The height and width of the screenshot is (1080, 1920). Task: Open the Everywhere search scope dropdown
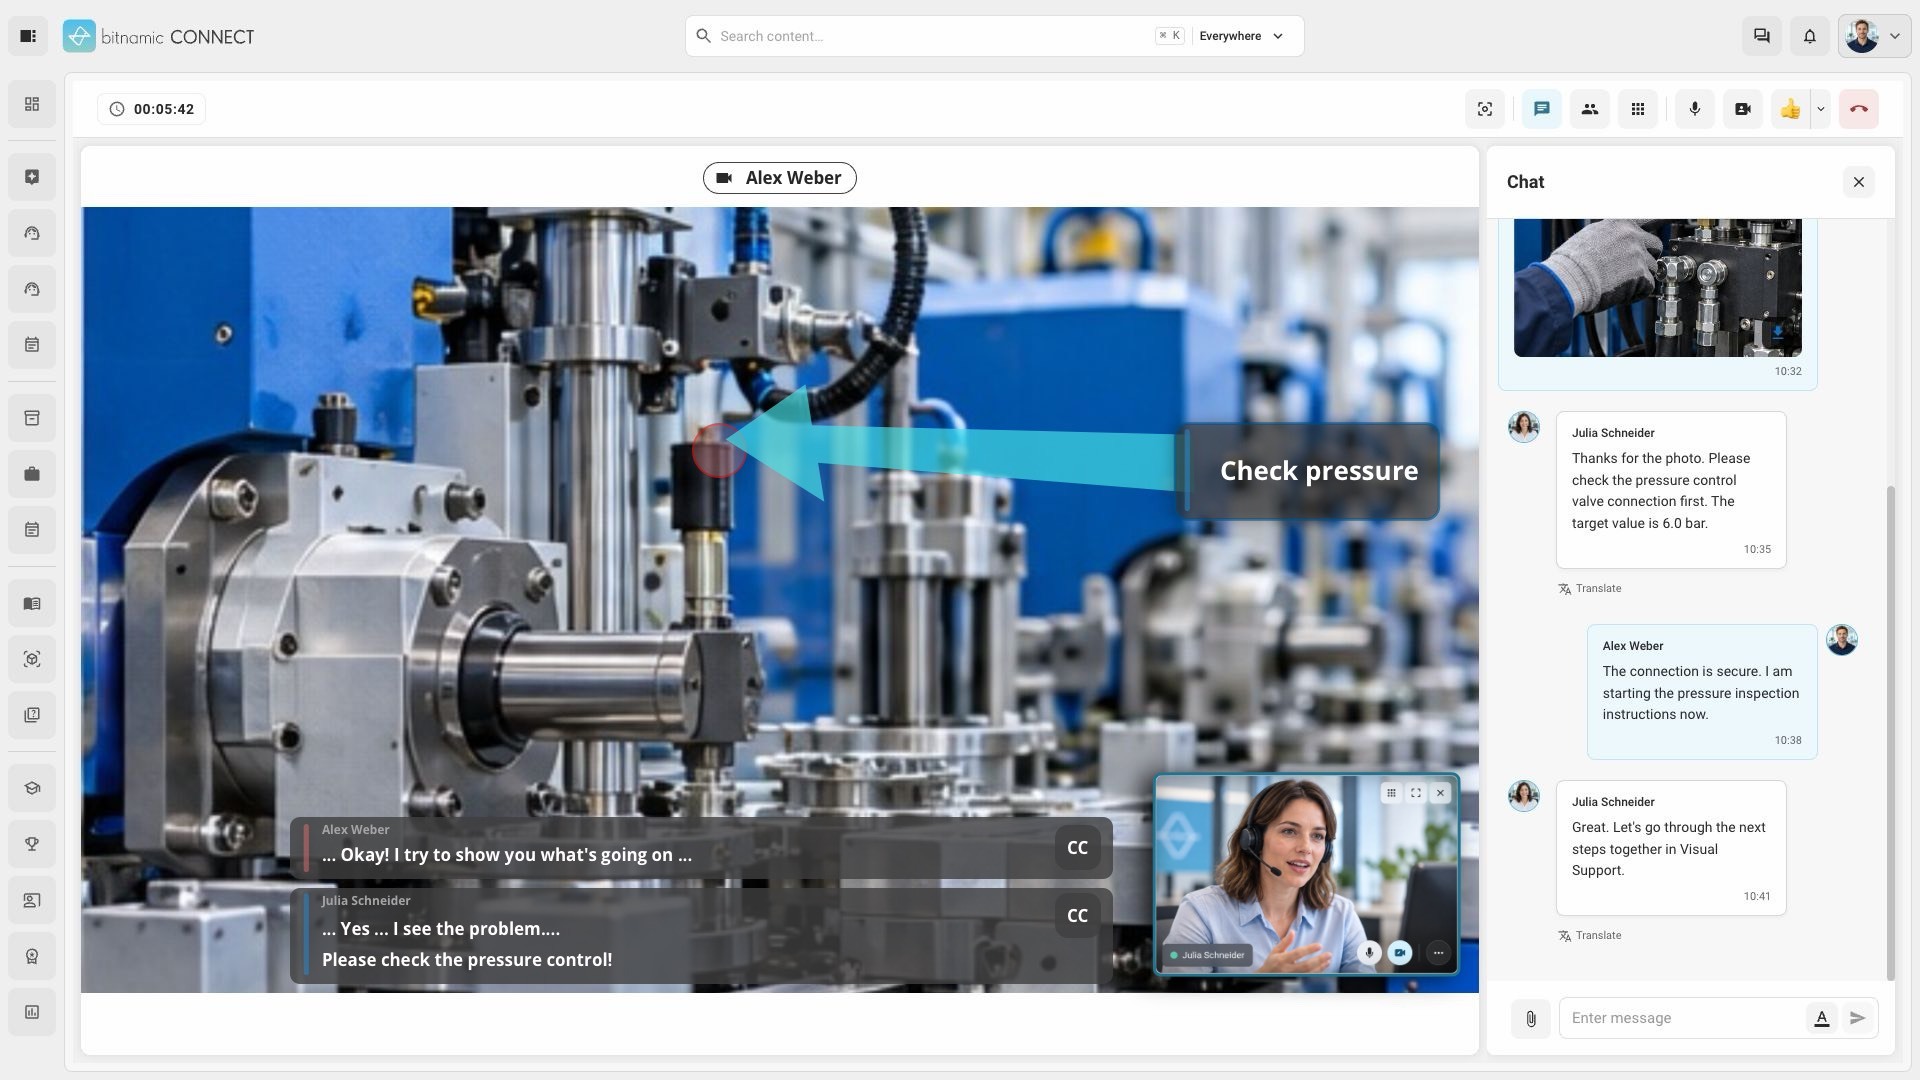[x=1241, y=36]
